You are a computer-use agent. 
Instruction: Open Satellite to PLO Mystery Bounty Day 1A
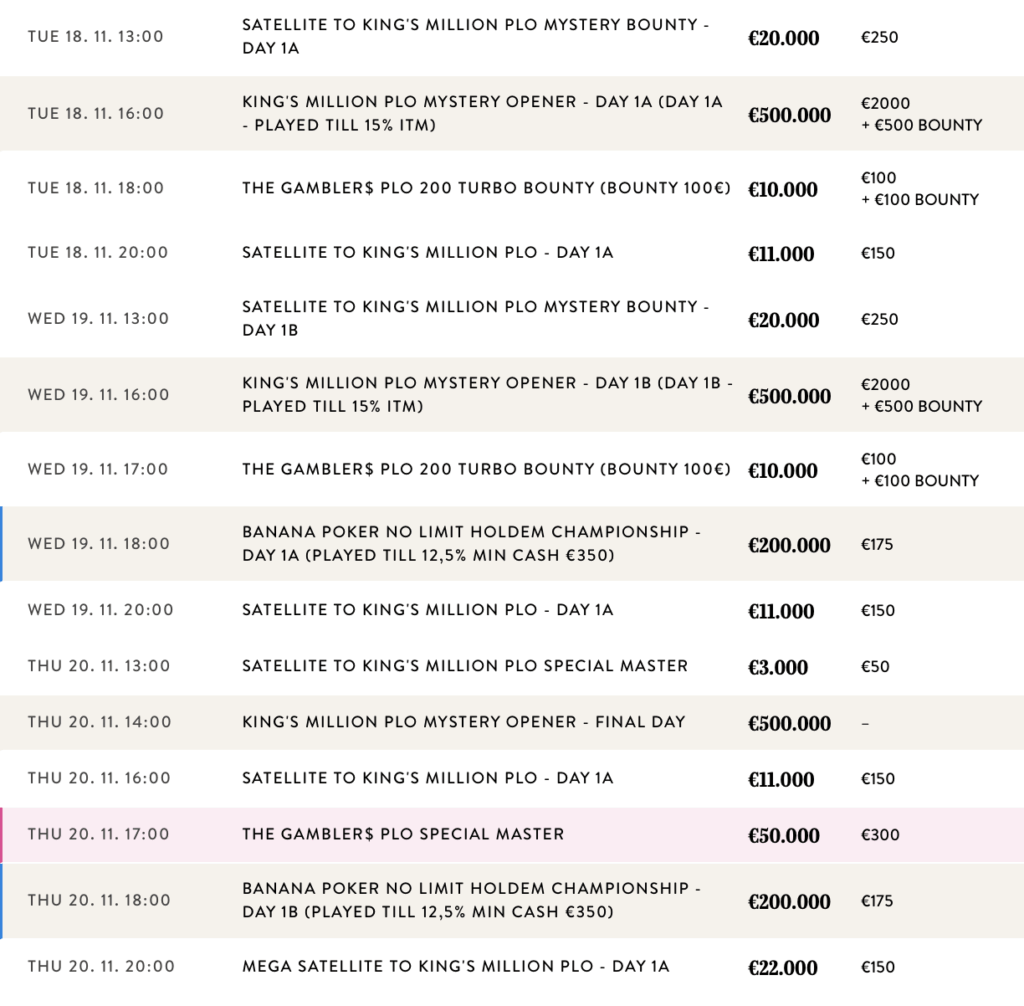coord(475,37)
